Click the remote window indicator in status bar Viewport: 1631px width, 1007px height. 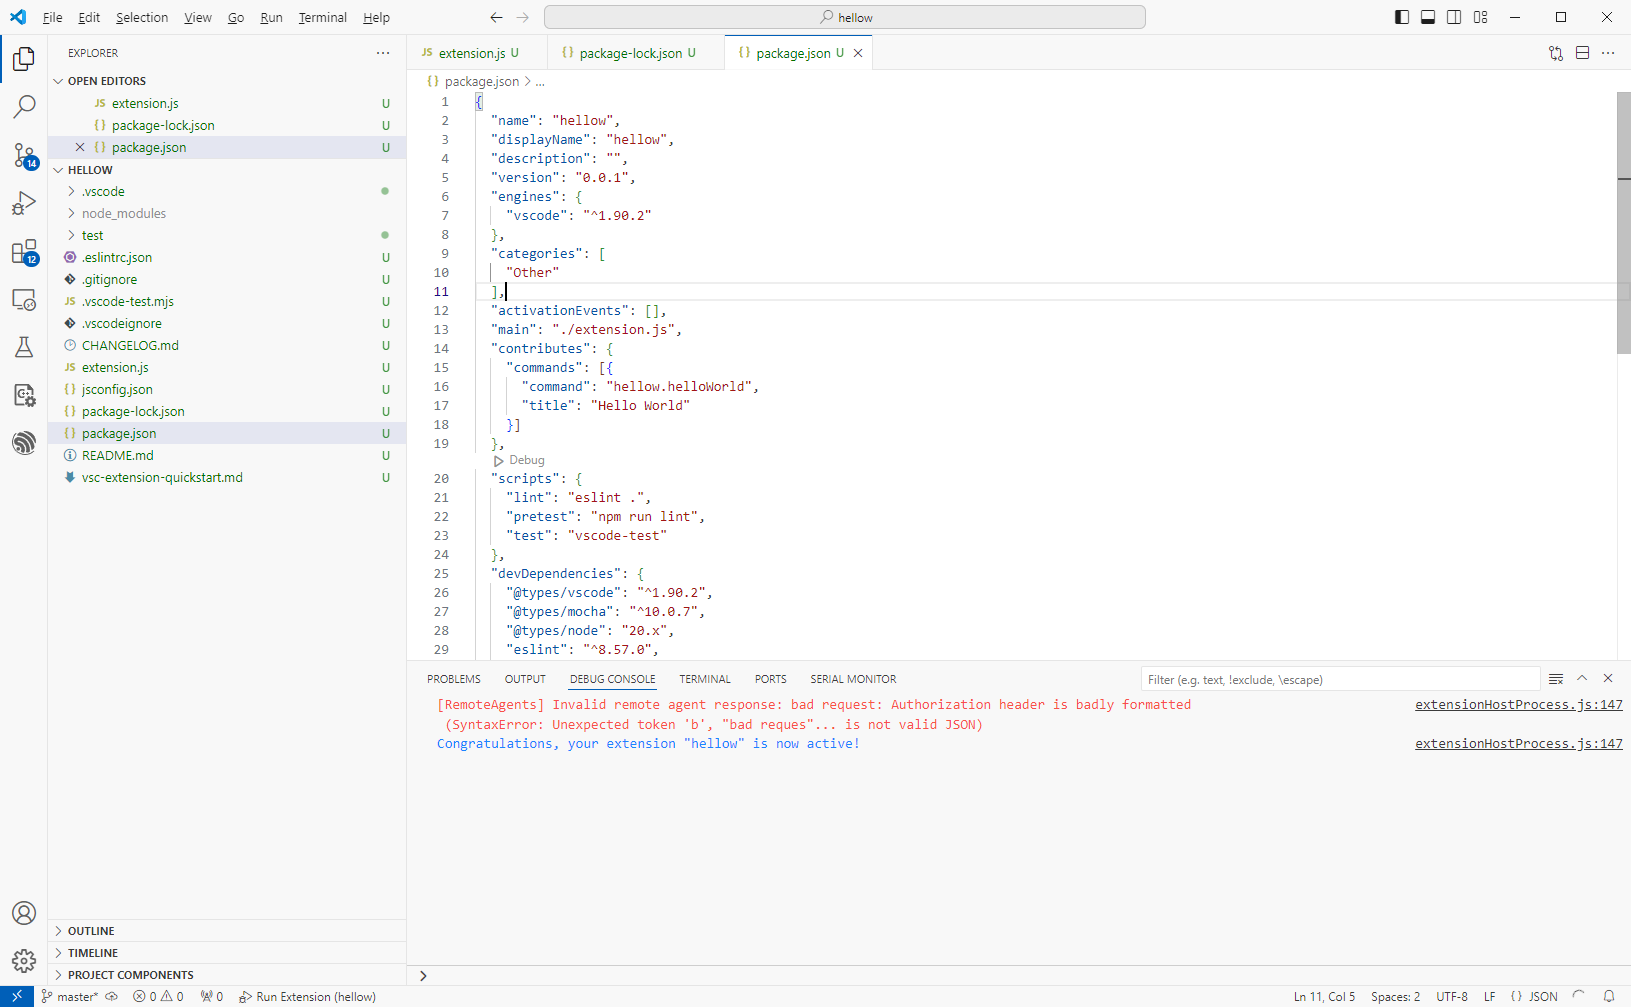pyautogui.click(x=17, y=996)
